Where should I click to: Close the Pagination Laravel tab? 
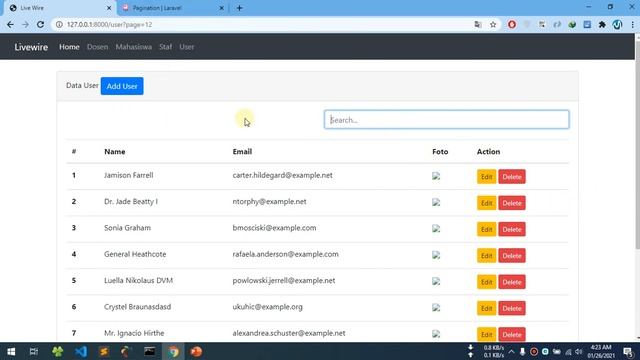pos(222,8)
